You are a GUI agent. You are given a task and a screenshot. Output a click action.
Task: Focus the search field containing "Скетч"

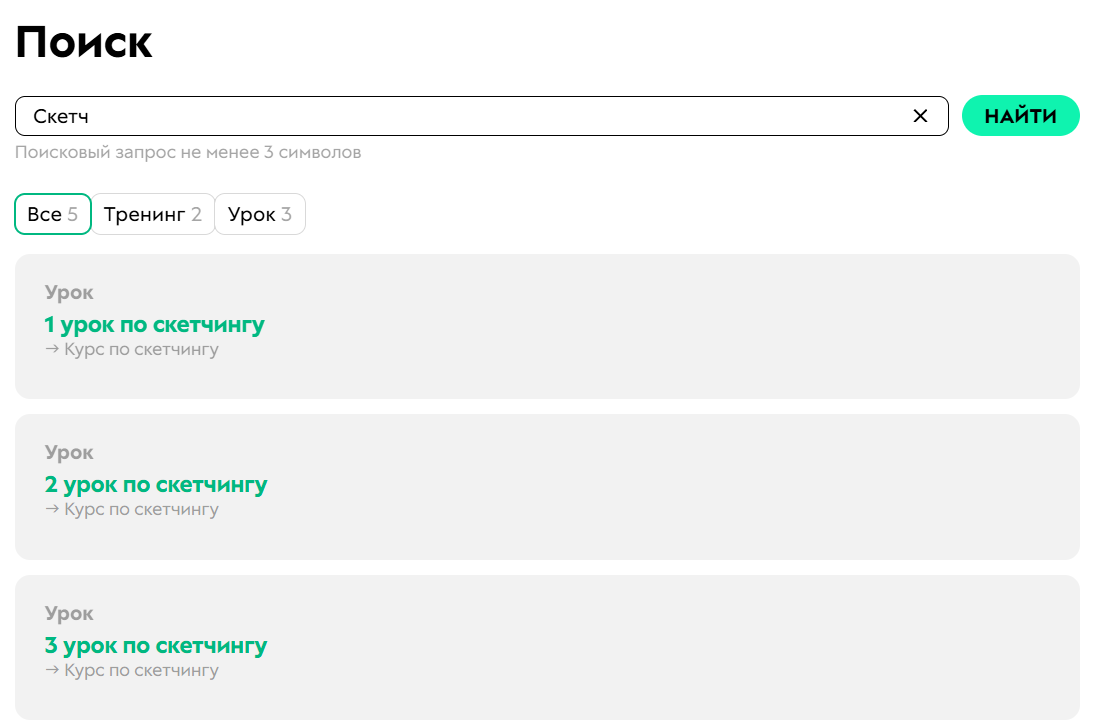pyautogui.click(x=460, y=116)
